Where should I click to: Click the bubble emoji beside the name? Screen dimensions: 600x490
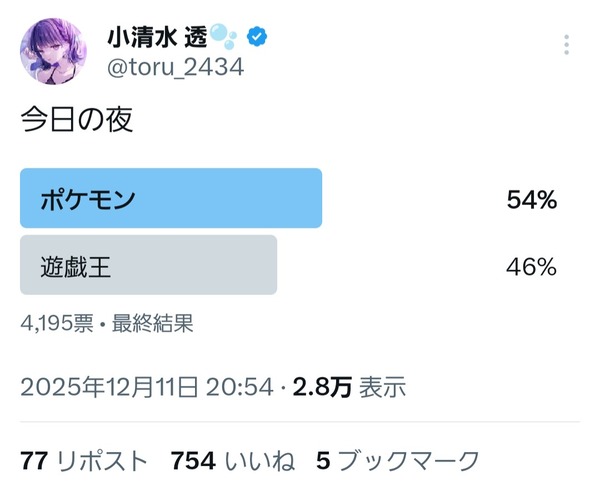(225, 38)
